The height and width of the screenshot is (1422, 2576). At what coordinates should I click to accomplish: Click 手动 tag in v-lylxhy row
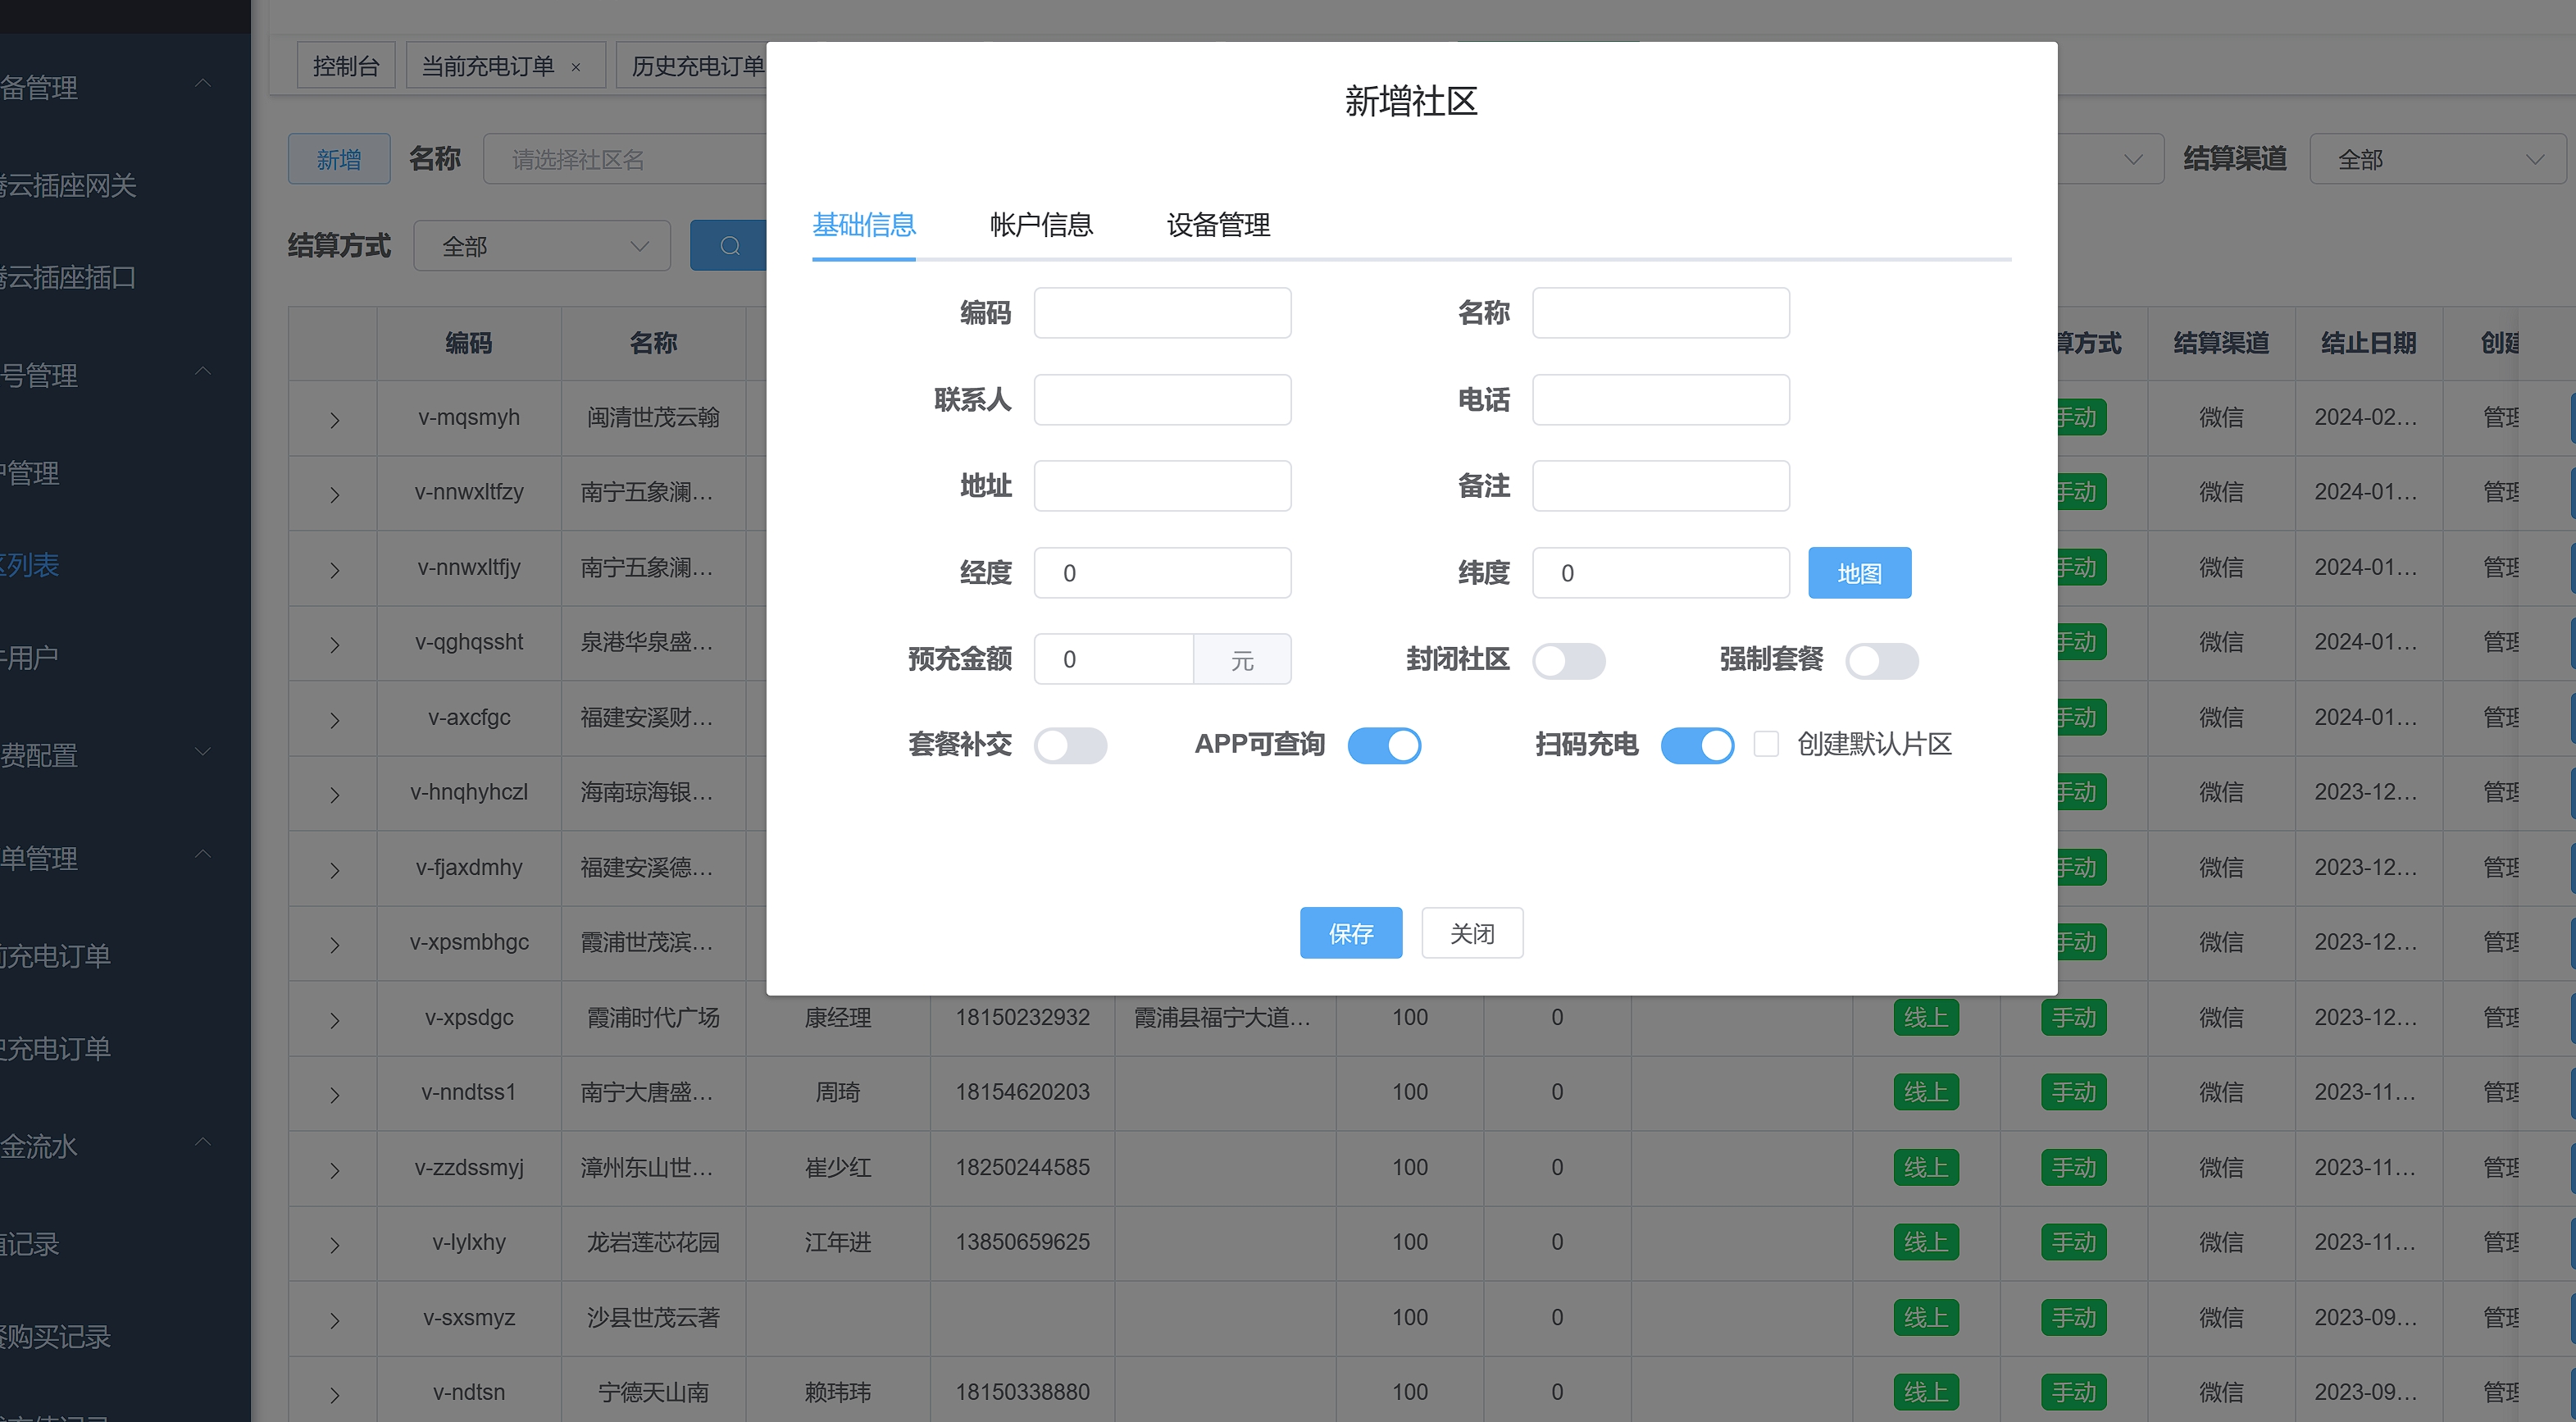(2073, 1242)
